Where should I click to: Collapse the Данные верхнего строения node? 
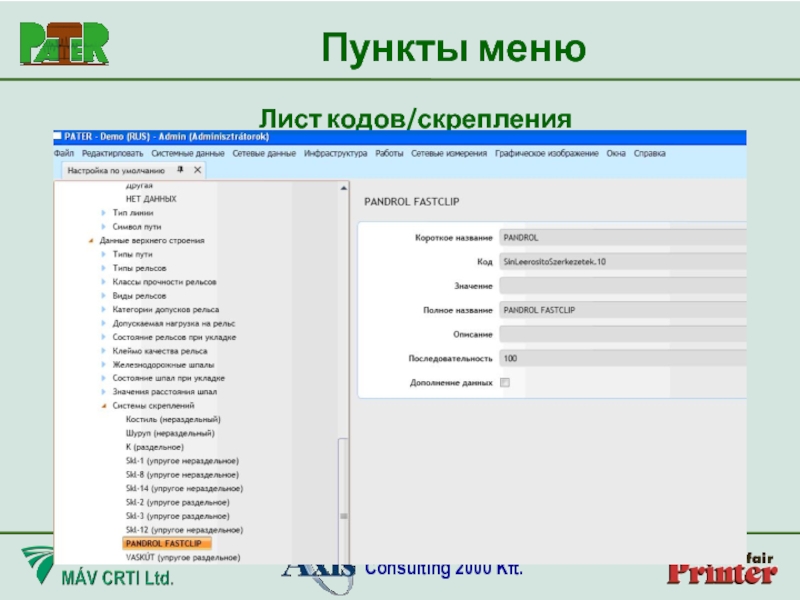[91, 240]
